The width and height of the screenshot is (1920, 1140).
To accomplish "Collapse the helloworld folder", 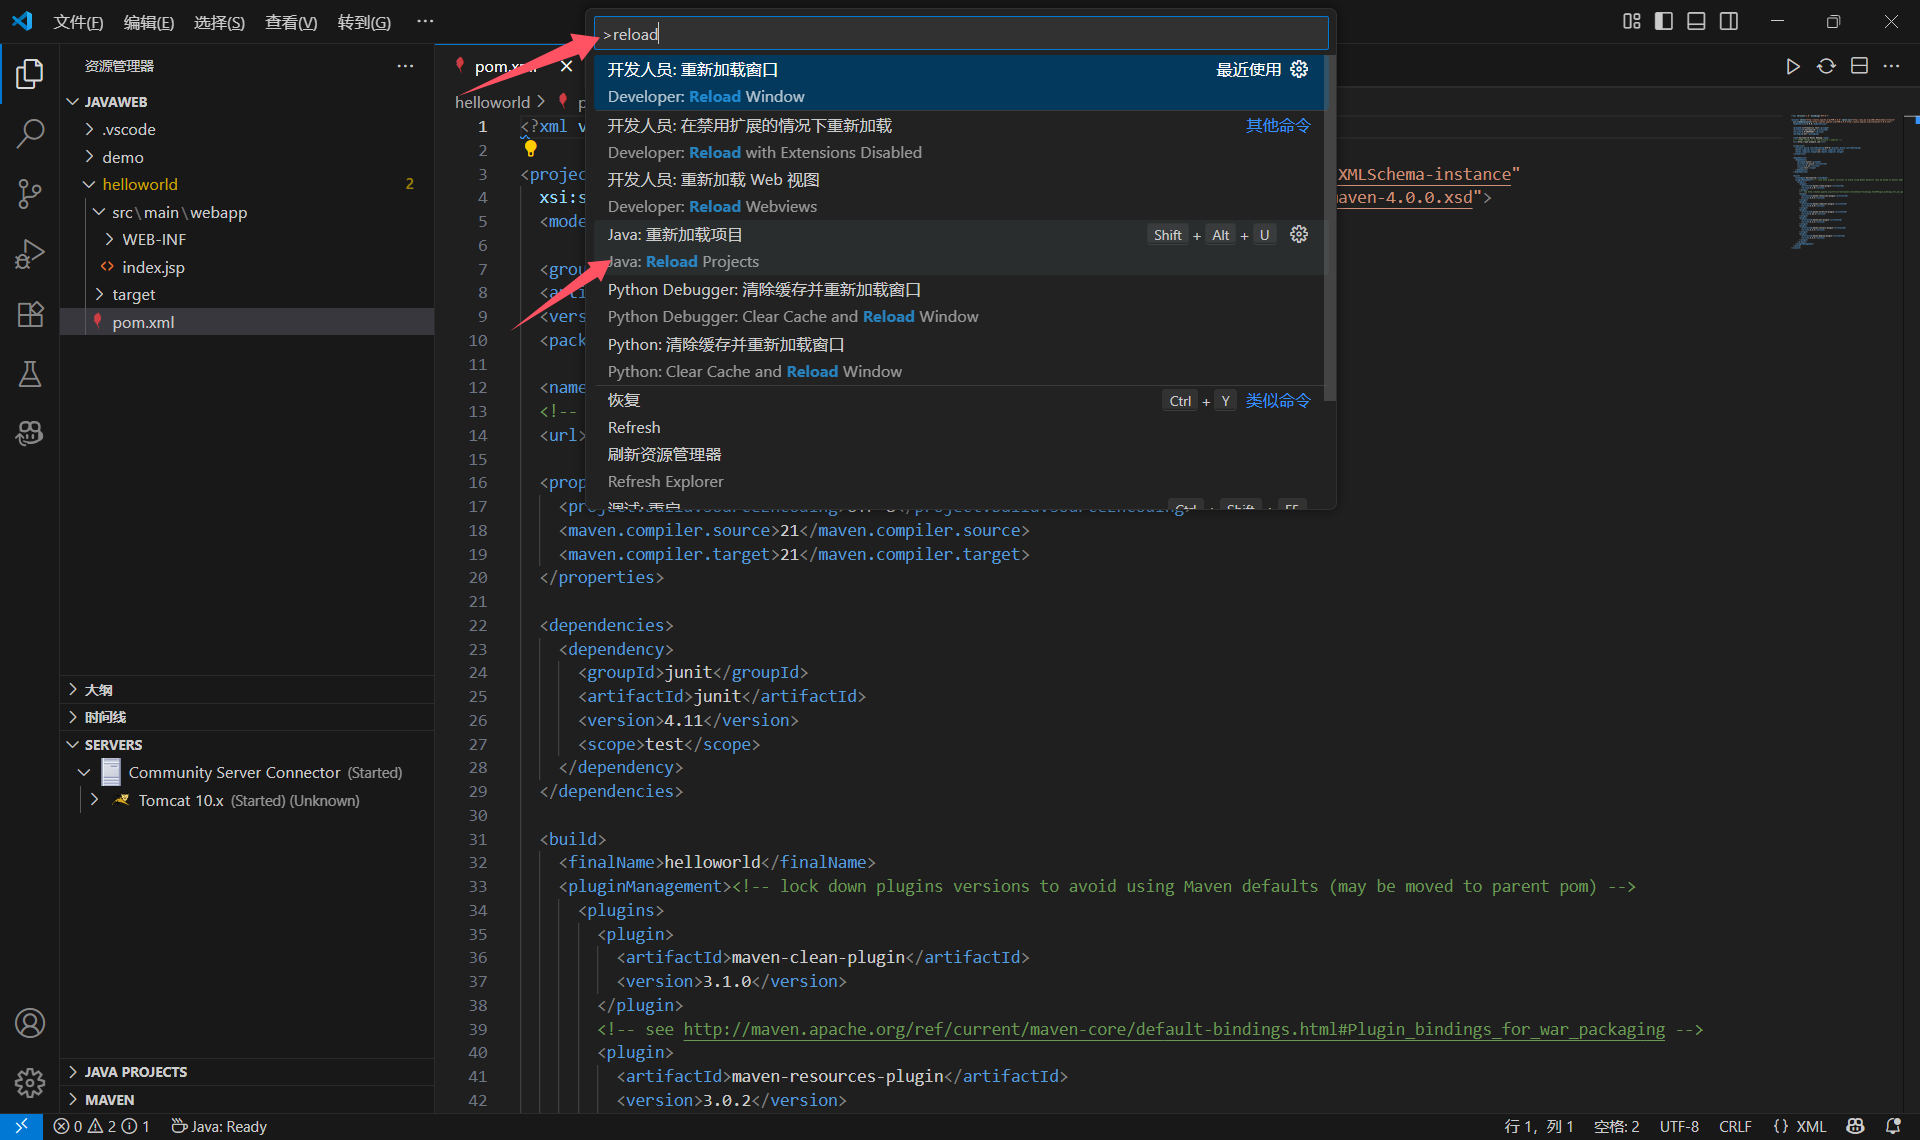I will click(139, 184).
